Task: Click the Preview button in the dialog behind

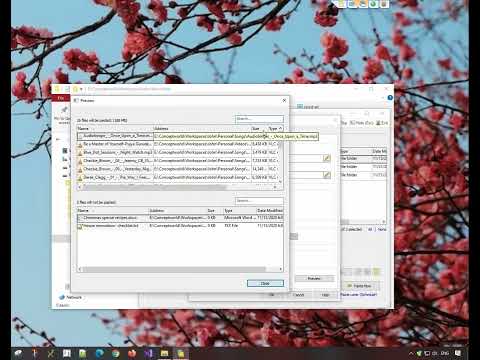Action: (314, 278)
